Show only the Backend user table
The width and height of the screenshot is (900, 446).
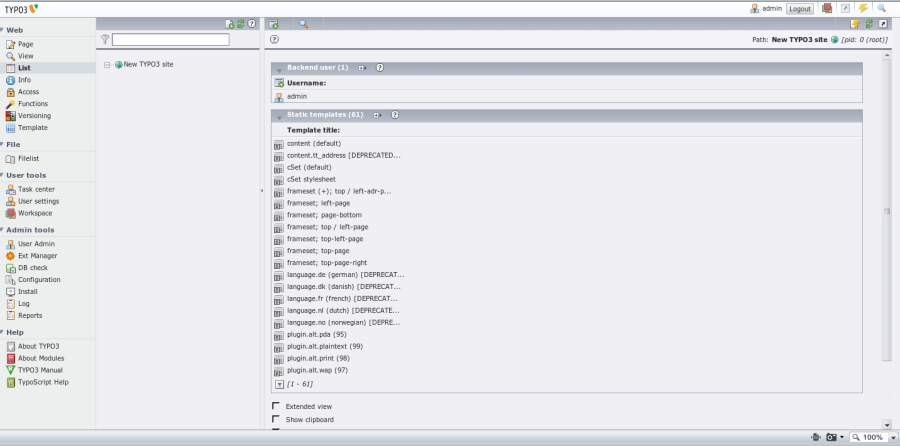pyautogui.click(x=362, y=68)
